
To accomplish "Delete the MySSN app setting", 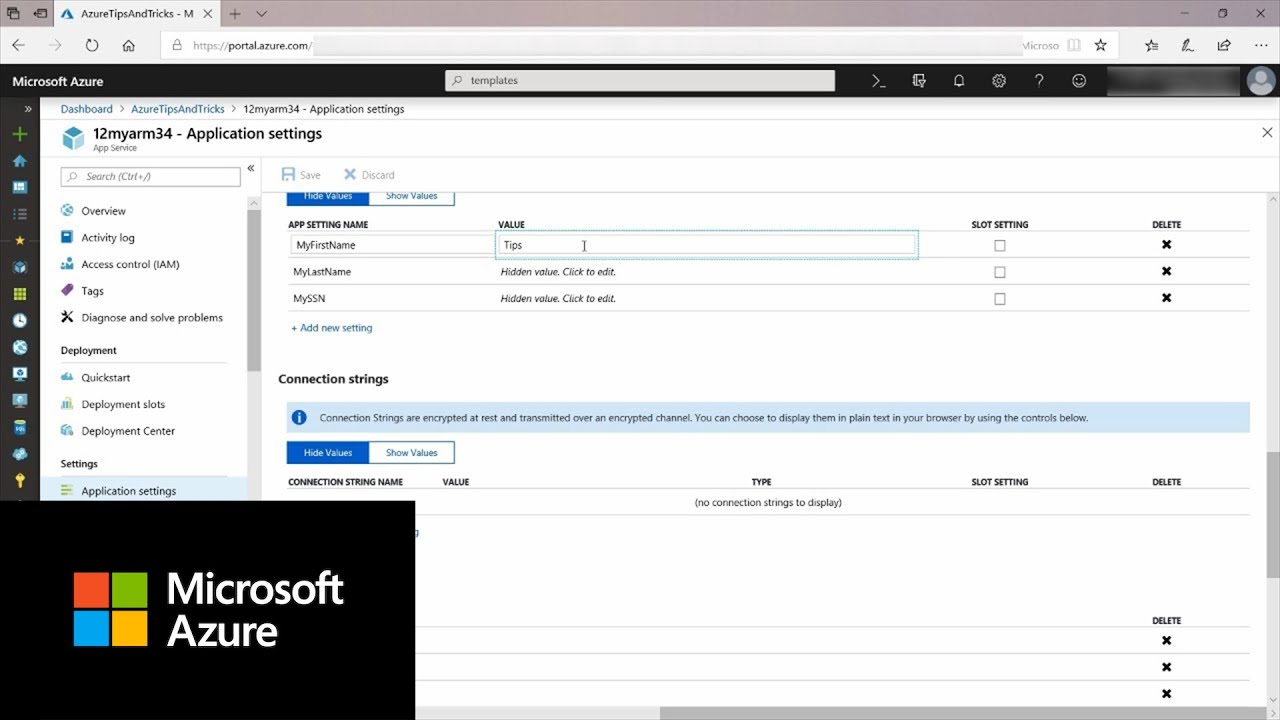I will (1166, 298).
